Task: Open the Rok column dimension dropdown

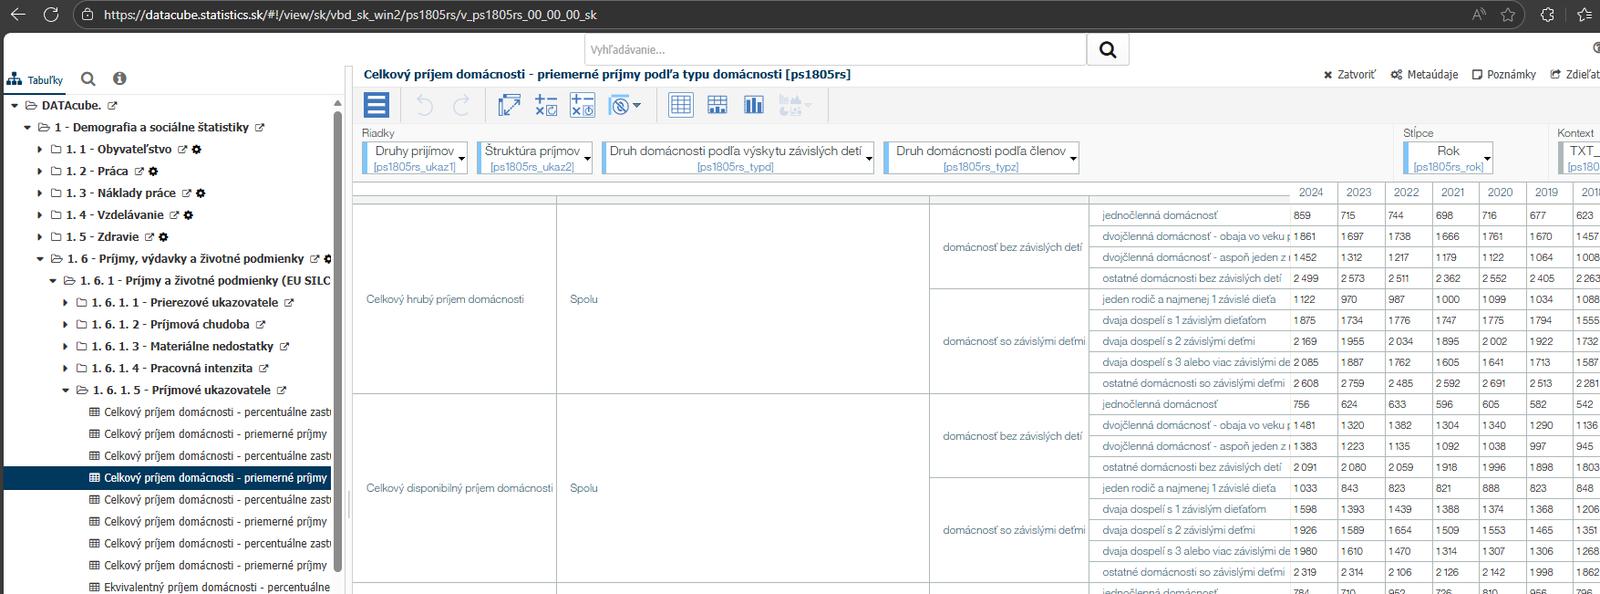Action: point(1487,158)
